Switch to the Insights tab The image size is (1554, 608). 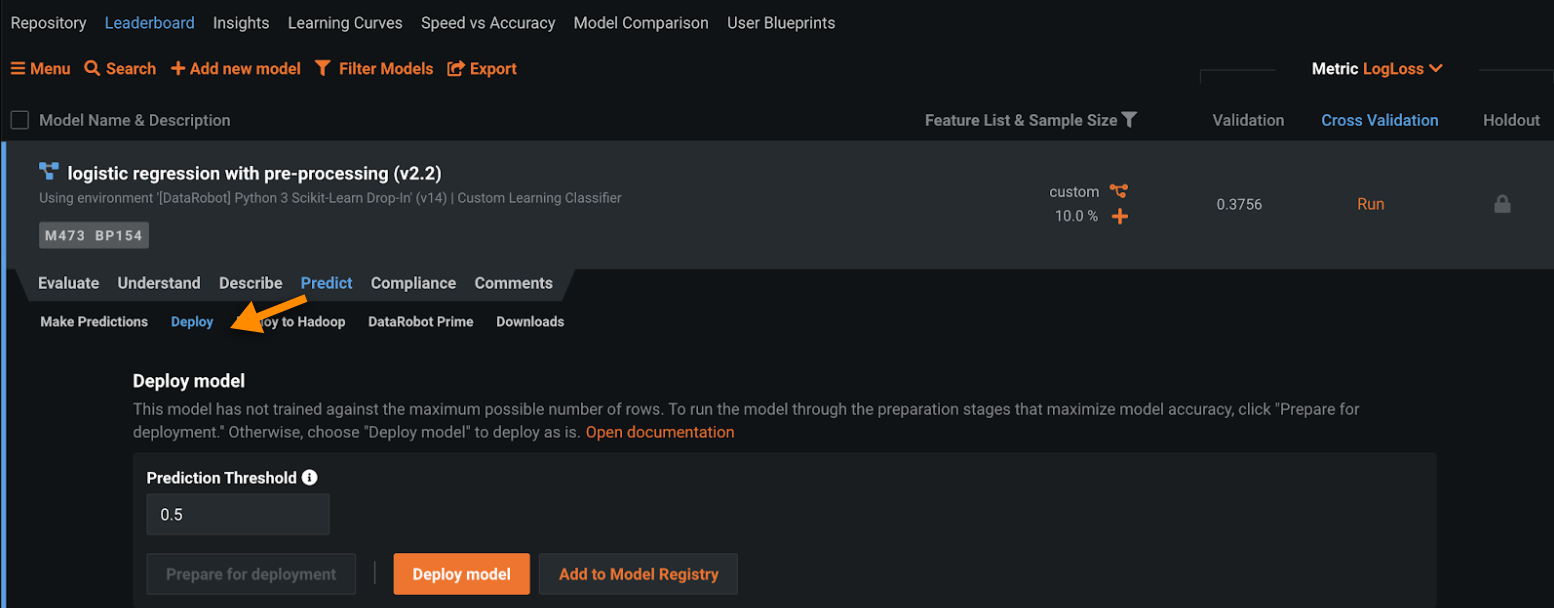pos(241,23)
